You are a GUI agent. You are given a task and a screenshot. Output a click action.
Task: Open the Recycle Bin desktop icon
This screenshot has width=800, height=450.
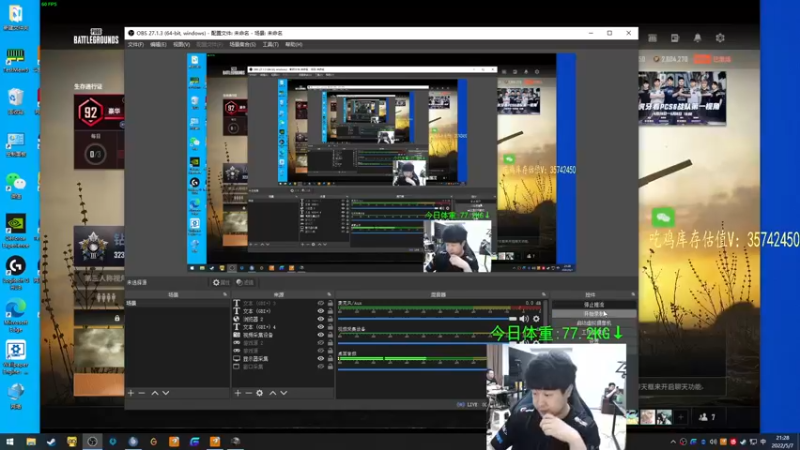point(16,101)
